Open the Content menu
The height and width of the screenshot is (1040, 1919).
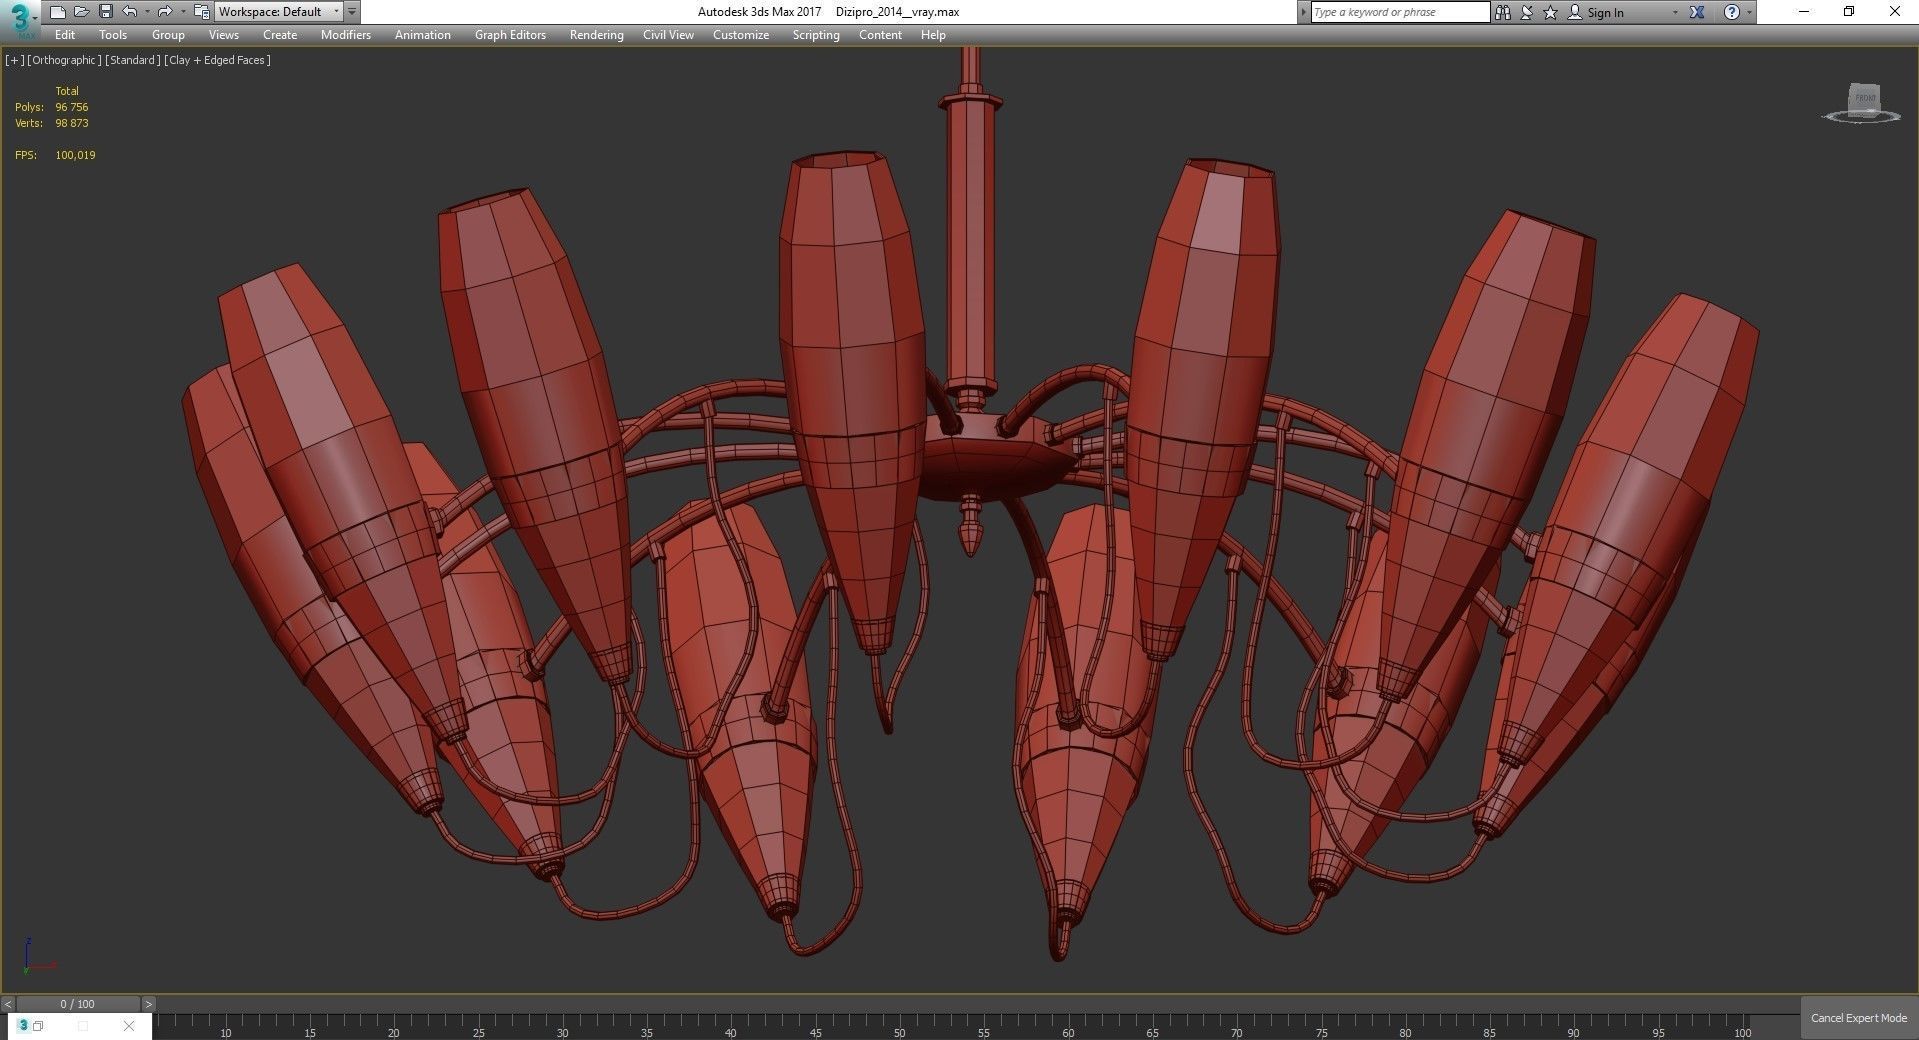tap(880, 35)
